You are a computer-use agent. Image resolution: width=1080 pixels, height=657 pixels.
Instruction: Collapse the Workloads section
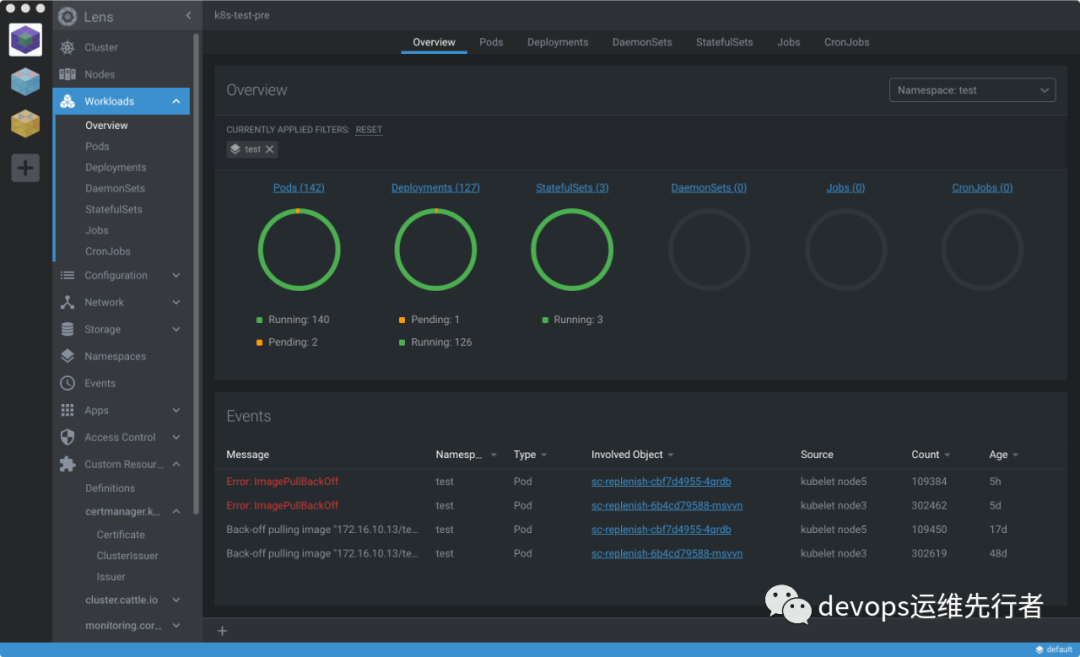pyautogui.click(x=176, y=101)
